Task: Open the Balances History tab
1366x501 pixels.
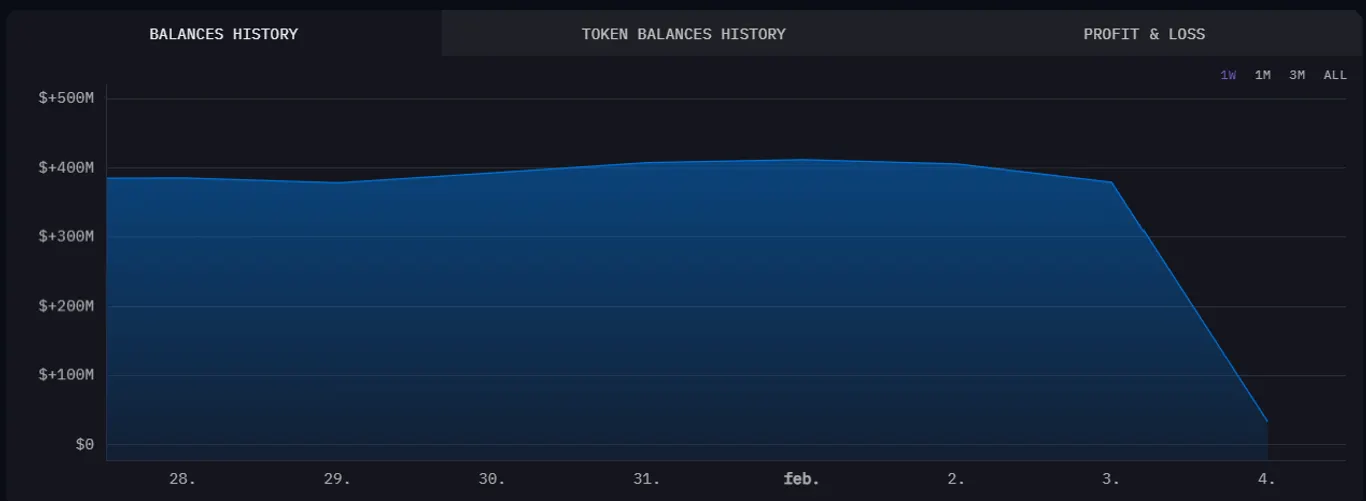Action: tap(223, 34)
